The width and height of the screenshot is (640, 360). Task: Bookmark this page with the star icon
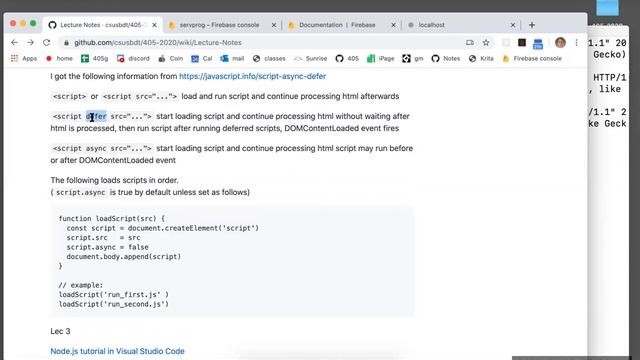486,42
